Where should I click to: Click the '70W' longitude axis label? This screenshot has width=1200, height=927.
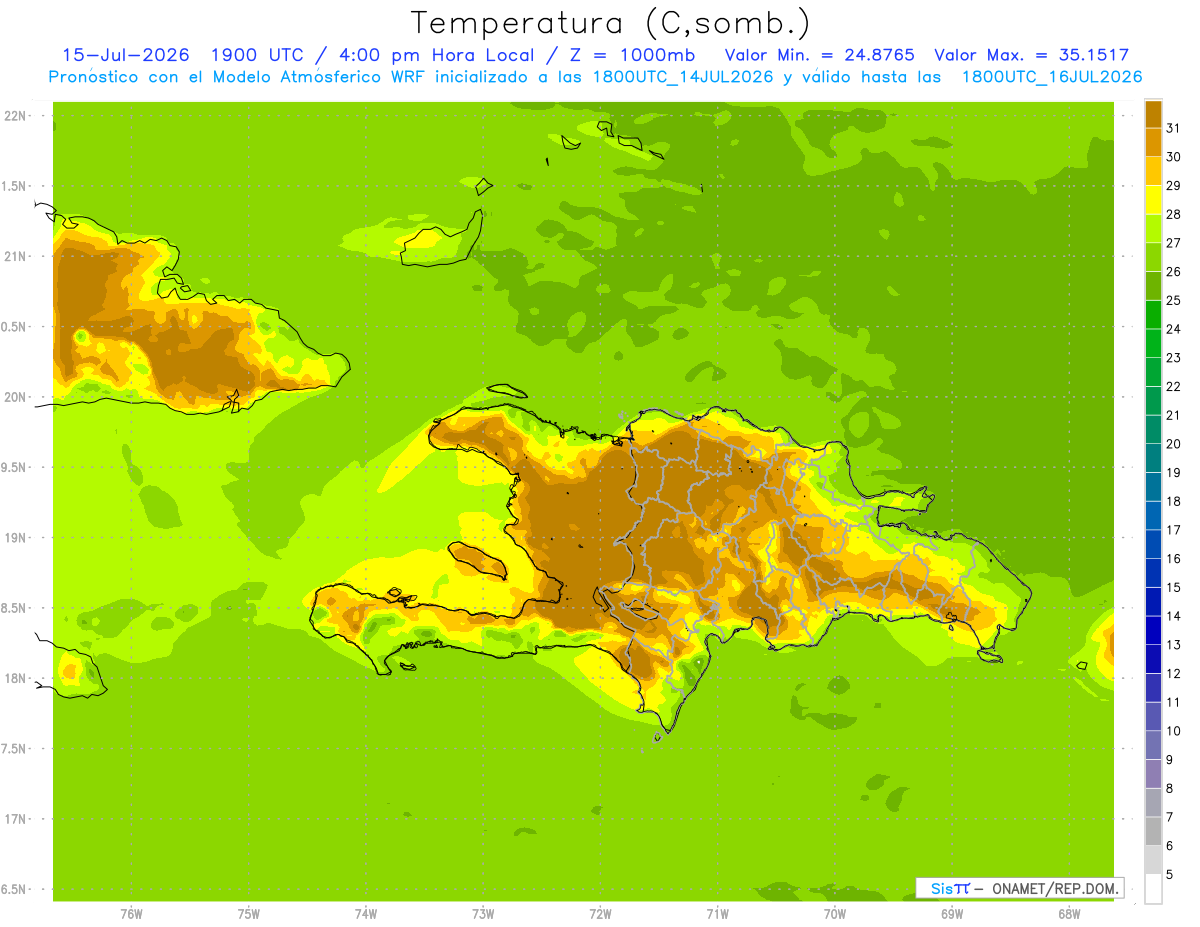click(835, 914)
